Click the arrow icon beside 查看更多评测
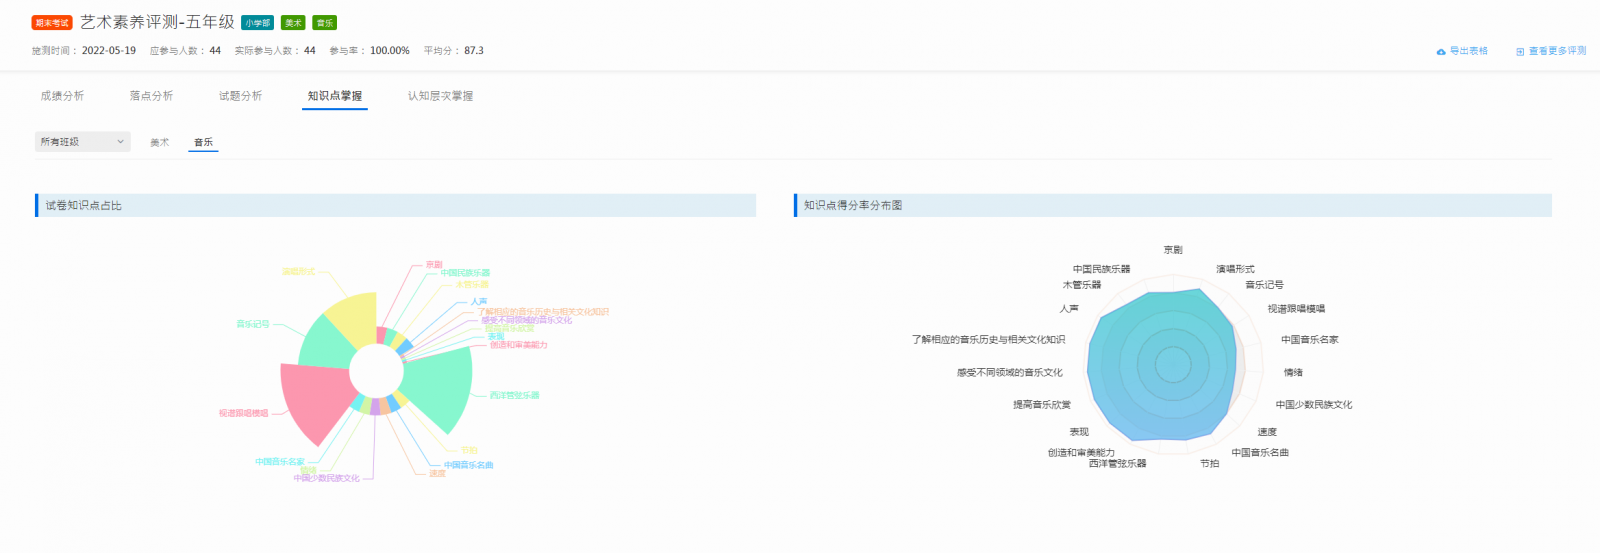 pos(1520,51)
